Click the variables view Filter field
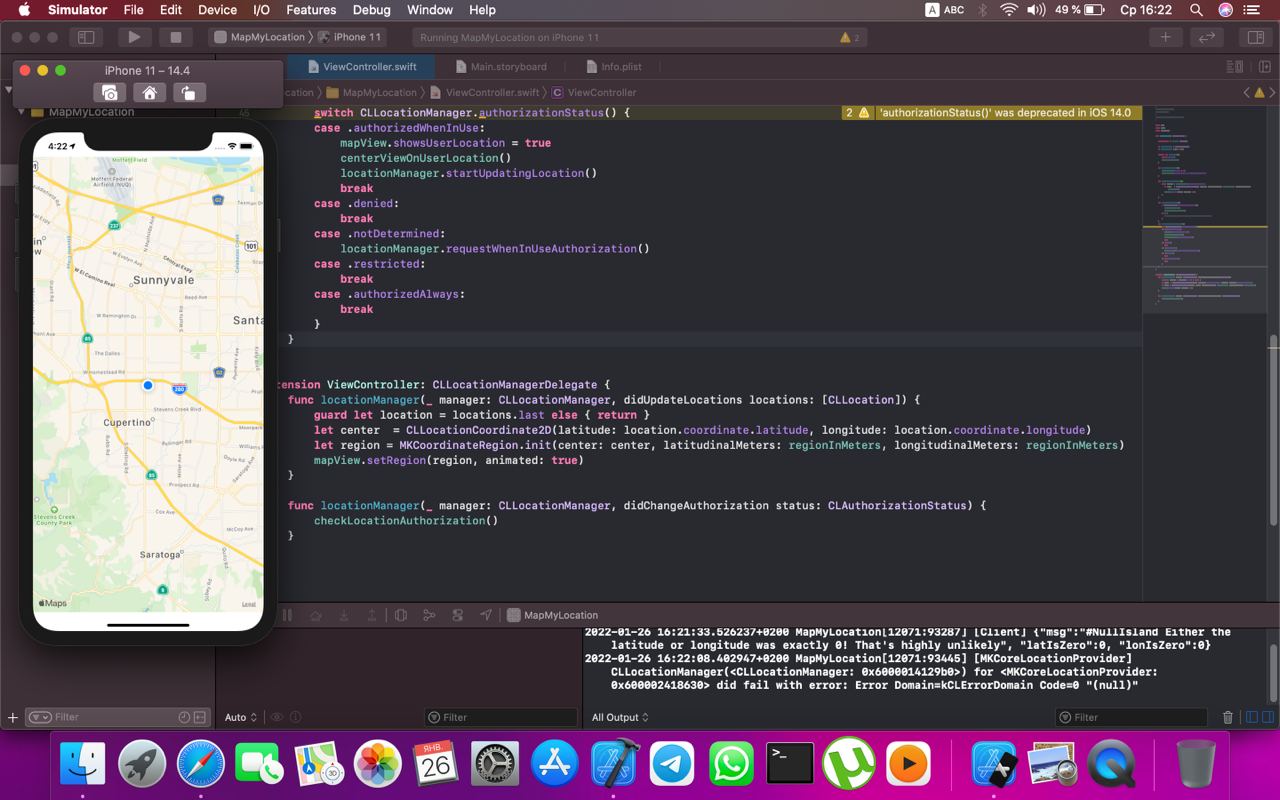Image resolution: width=1280 pixels, height=800 pixels. (x=501, y=717)
